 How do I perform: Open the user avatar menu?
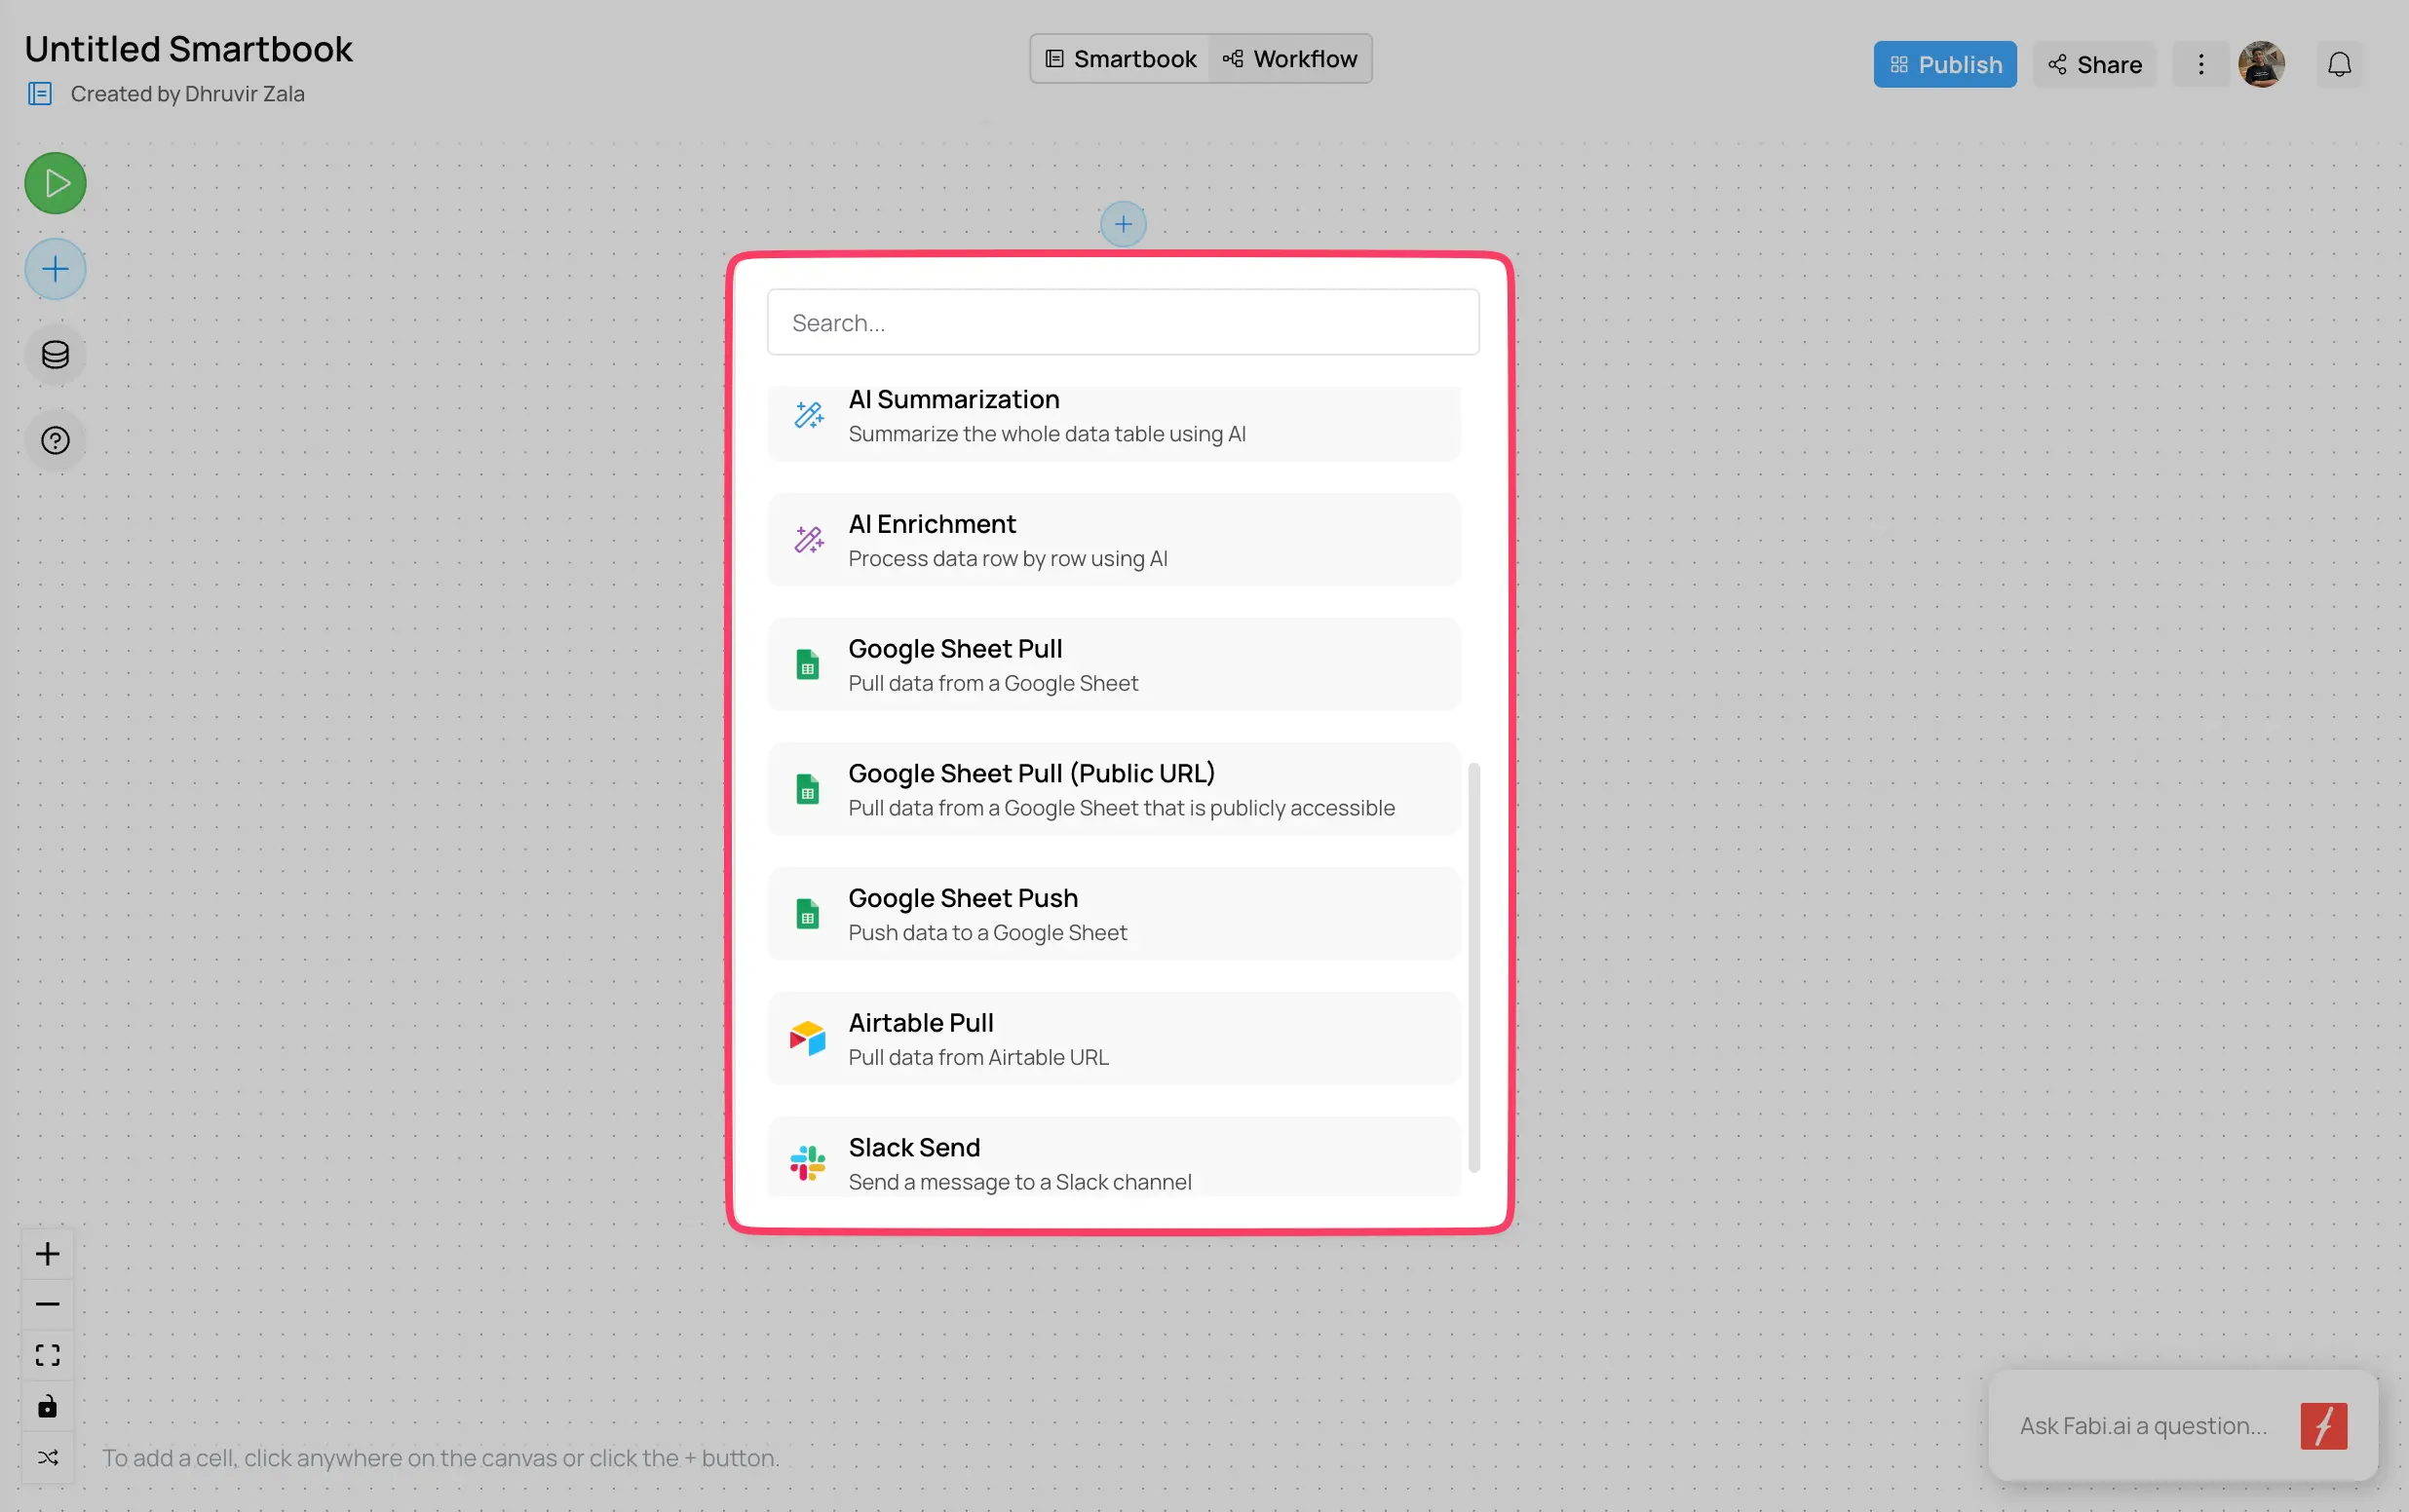[x=2261, y=65]
